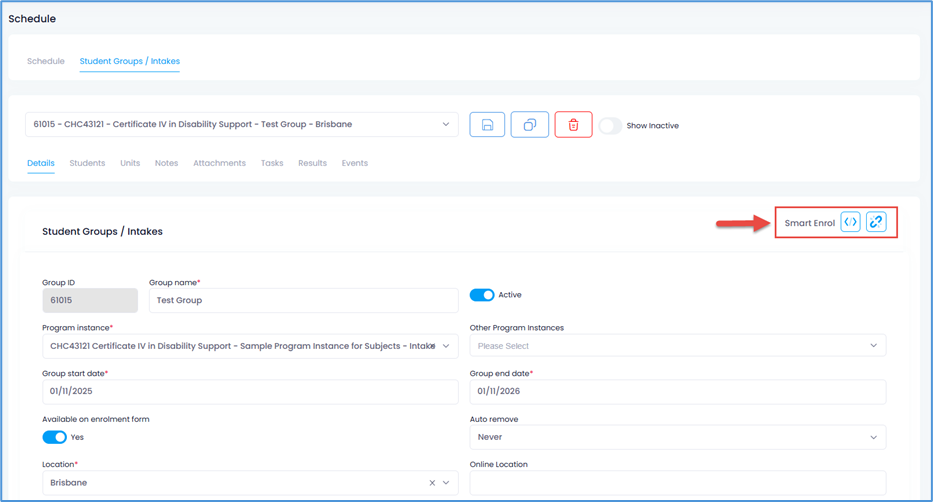Click the red Delete trash icon

point(573,125)
